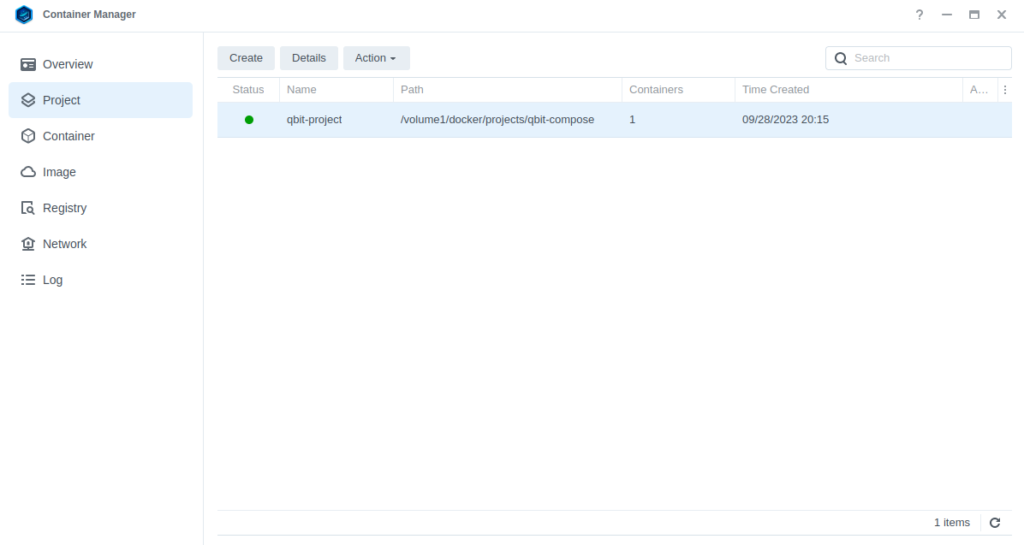
Task: View Details of selected project
Action: coord(309,58)
